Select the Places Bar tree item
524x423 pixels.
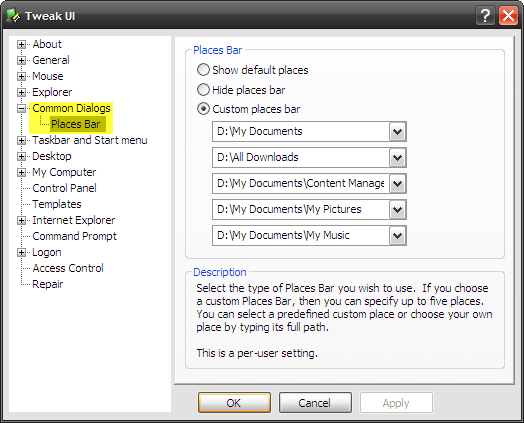pyautogui.click(x=76, y=124)
